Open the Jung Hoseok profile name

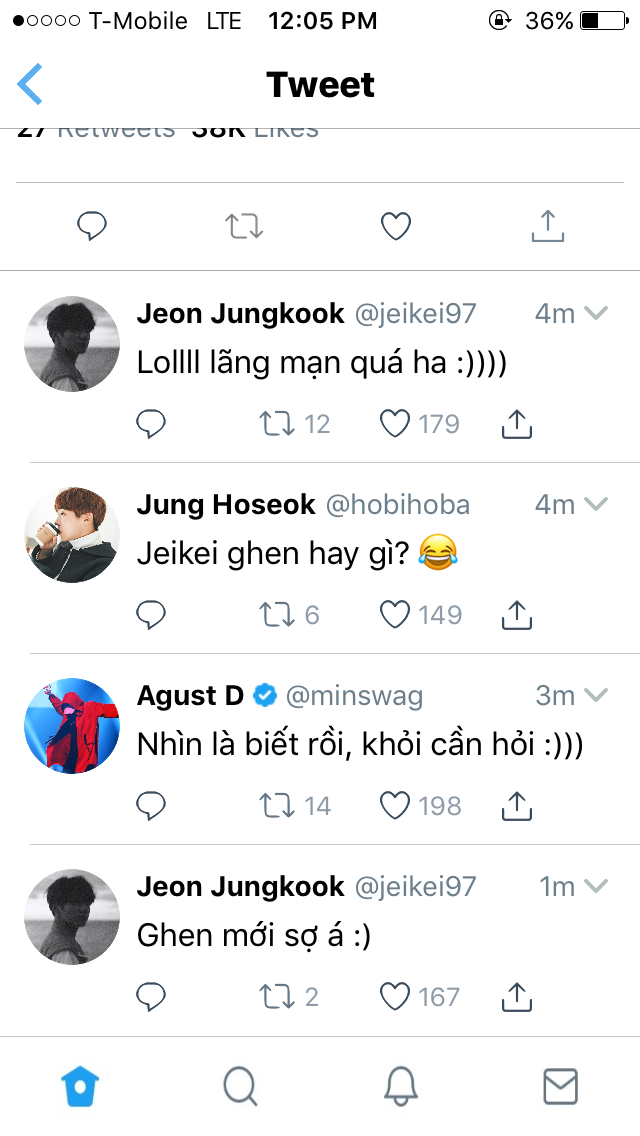[x=226, y=505]
